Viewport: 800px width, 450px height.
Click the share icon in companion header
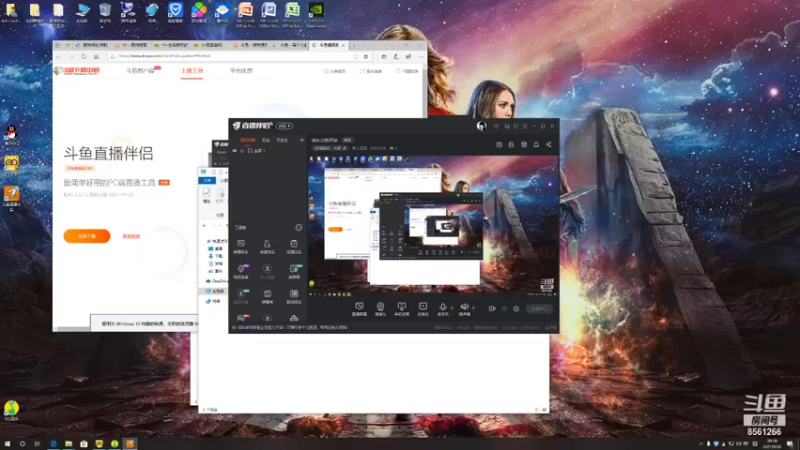(x=549, y=144)
